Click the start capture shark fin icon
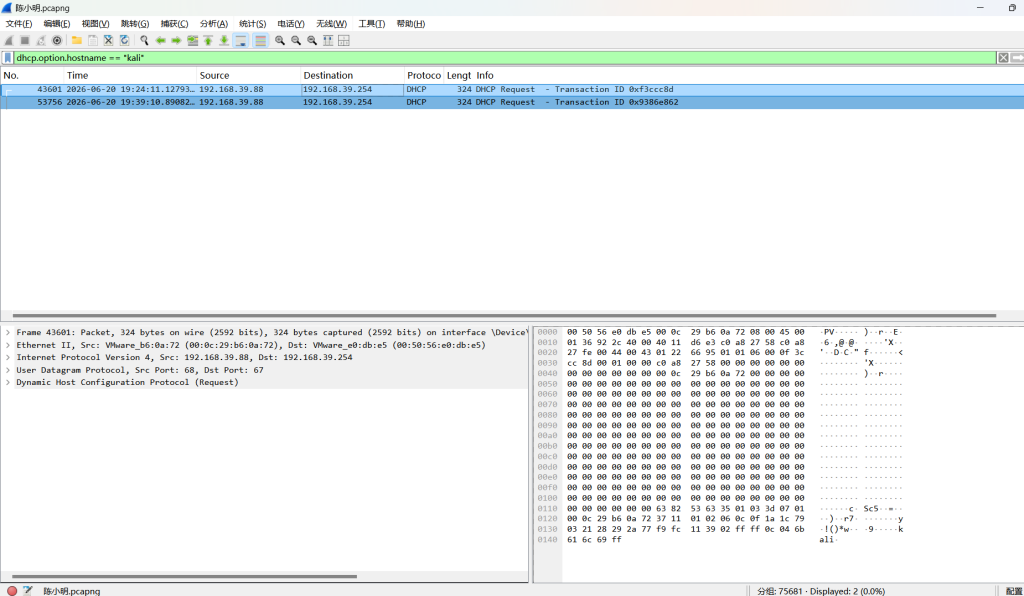 [x=9, y=40]
